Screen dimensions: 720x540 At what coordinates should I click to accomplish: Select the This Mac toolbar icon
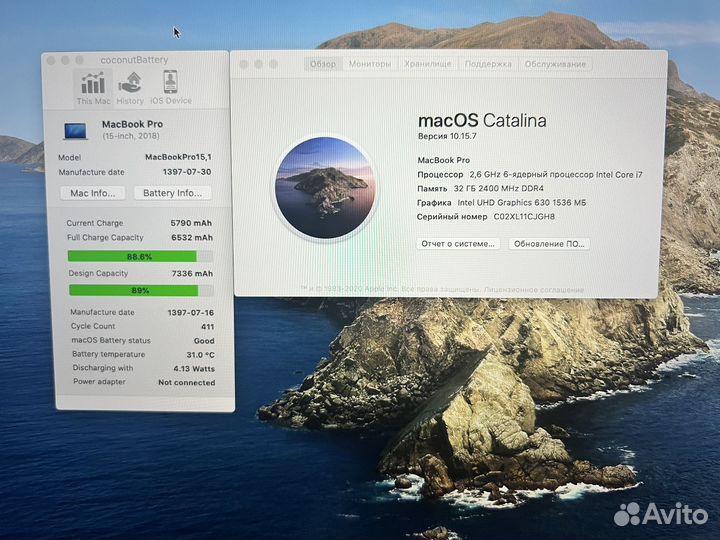pyautogui.click(x=93, y=89)
